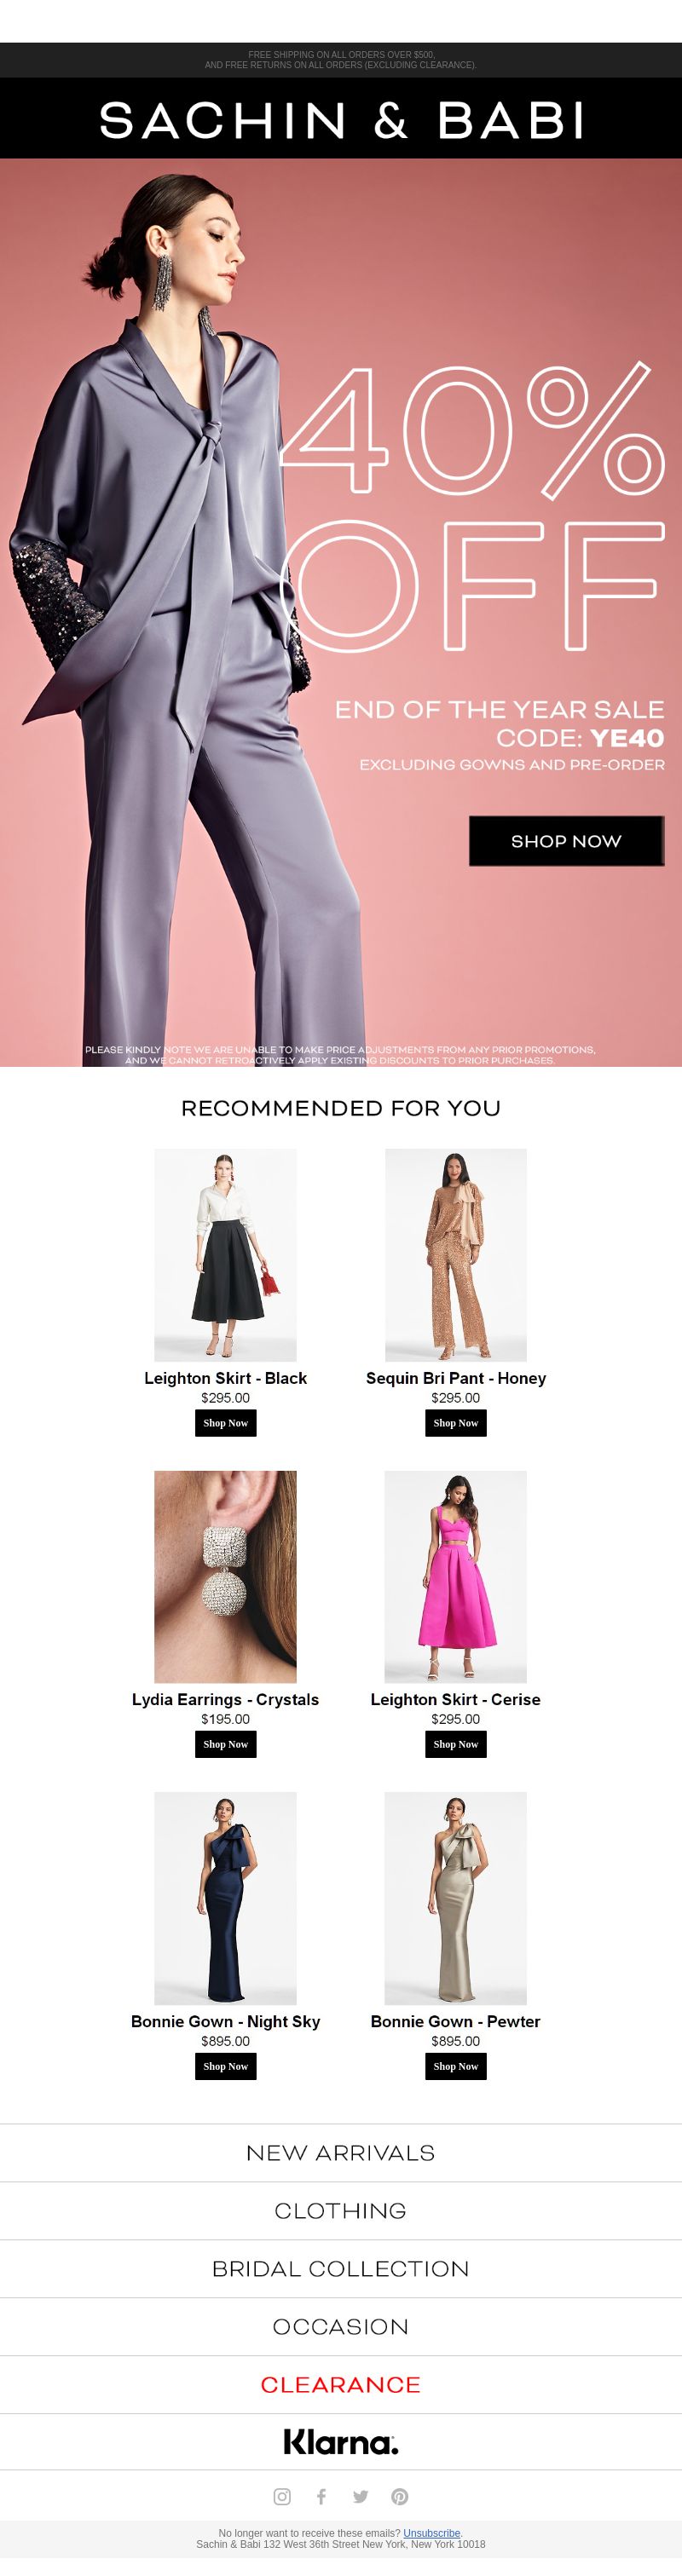
Task: Click the Sachin & Babi header logo
Action: click(341, 120)
